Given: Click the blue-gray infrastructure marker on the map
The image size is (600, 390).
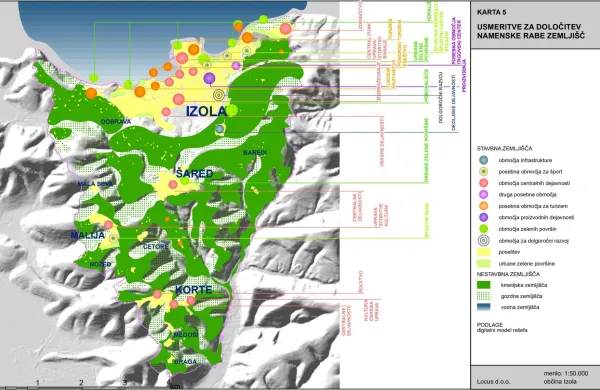Looking at the screenshot, I should click(219, 129).
